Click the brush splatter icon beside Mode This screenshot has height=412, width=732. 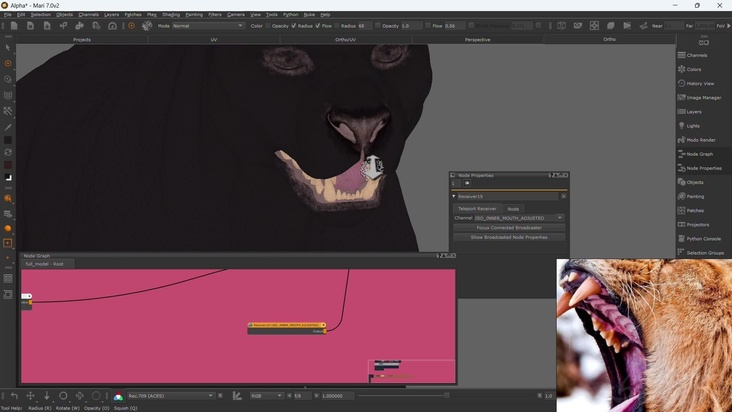point(147,26)
